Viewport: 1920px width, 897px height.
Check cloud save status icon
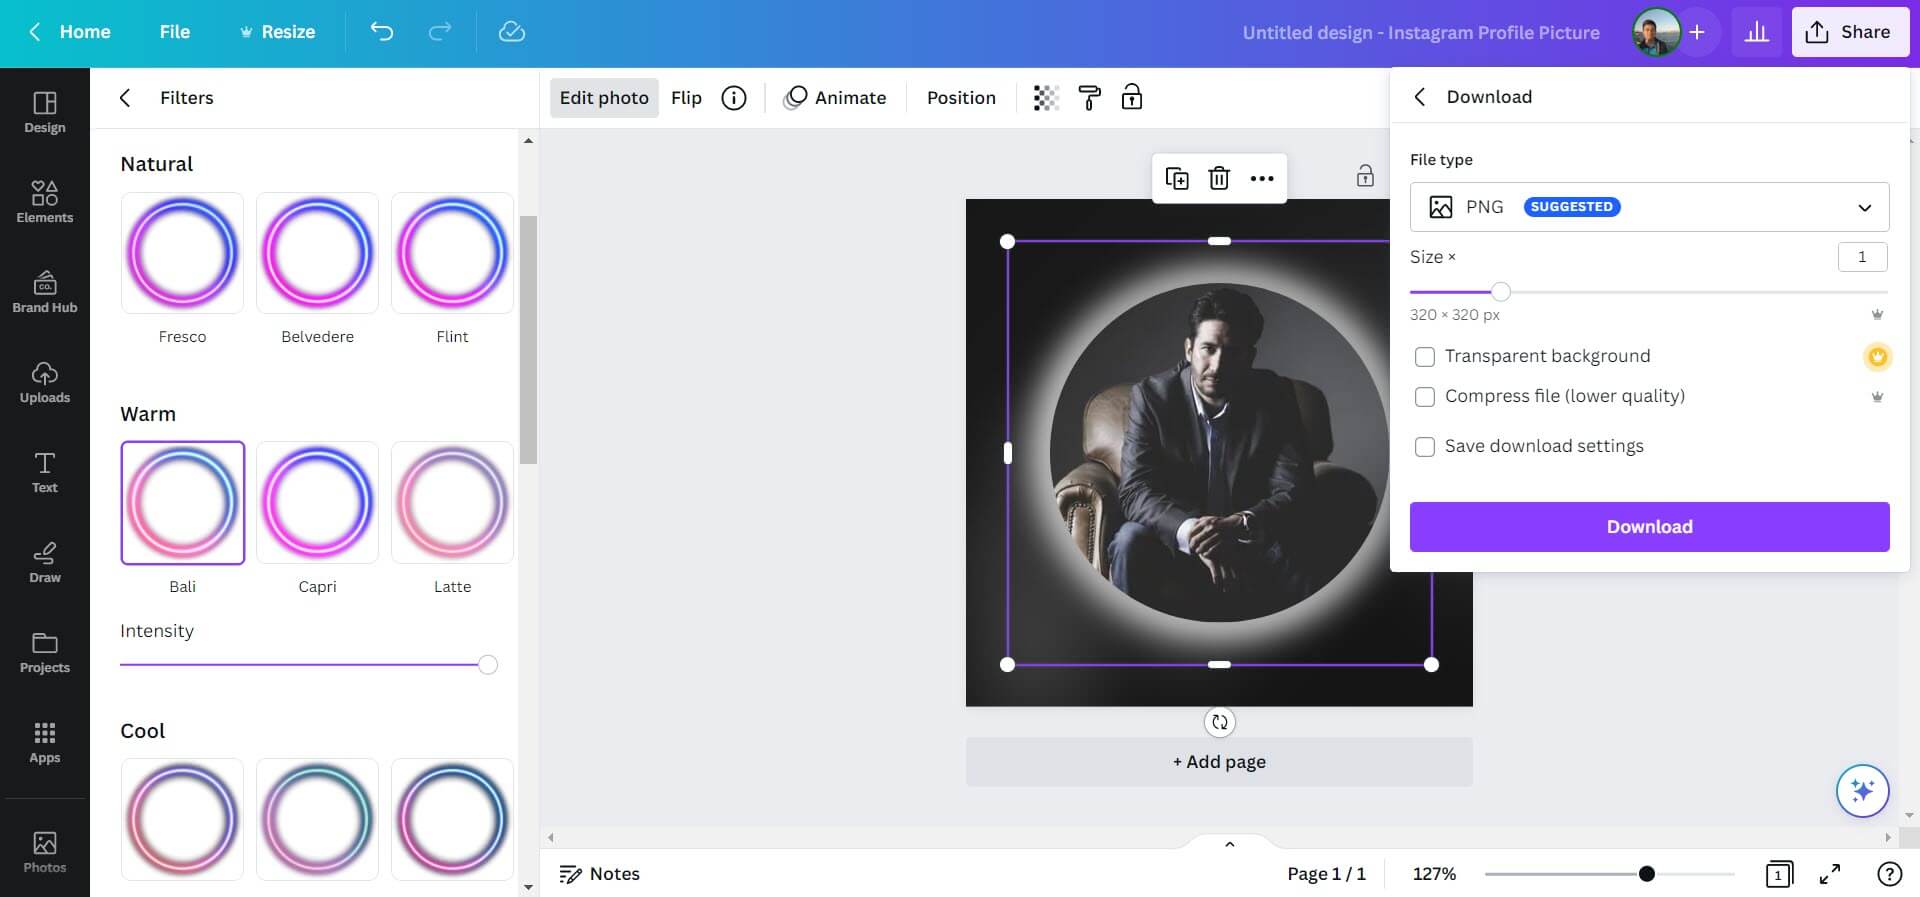511,32
